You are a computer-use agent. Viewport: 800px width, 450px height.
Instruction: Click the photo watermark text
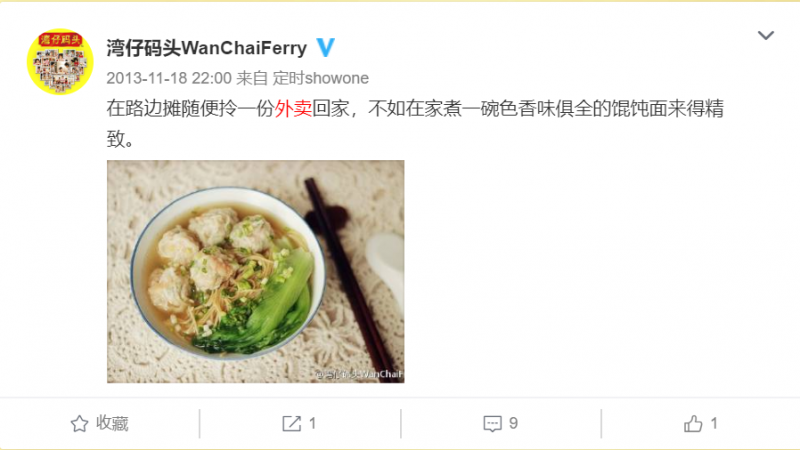pyautogui.click(x=360, y=374)
